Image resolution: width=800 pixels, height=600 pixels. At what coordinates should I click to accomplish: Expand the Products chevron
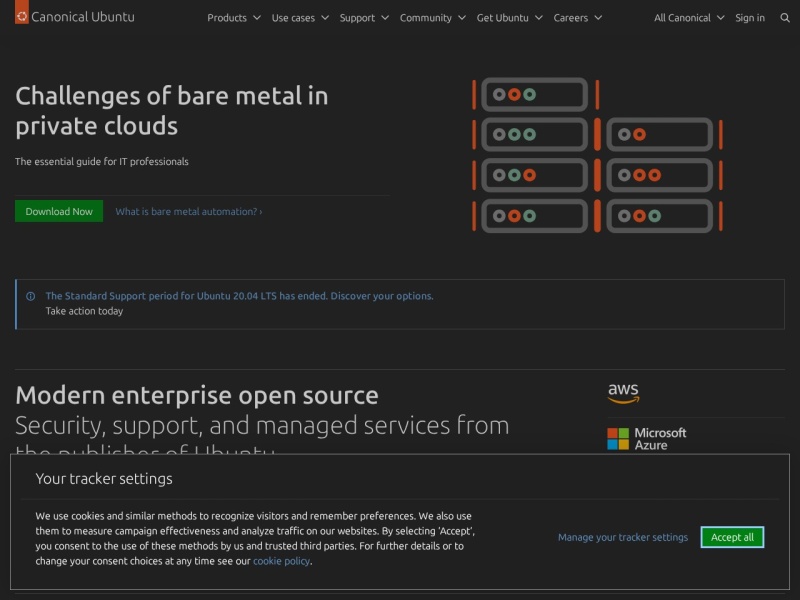[x=257, y=18]
